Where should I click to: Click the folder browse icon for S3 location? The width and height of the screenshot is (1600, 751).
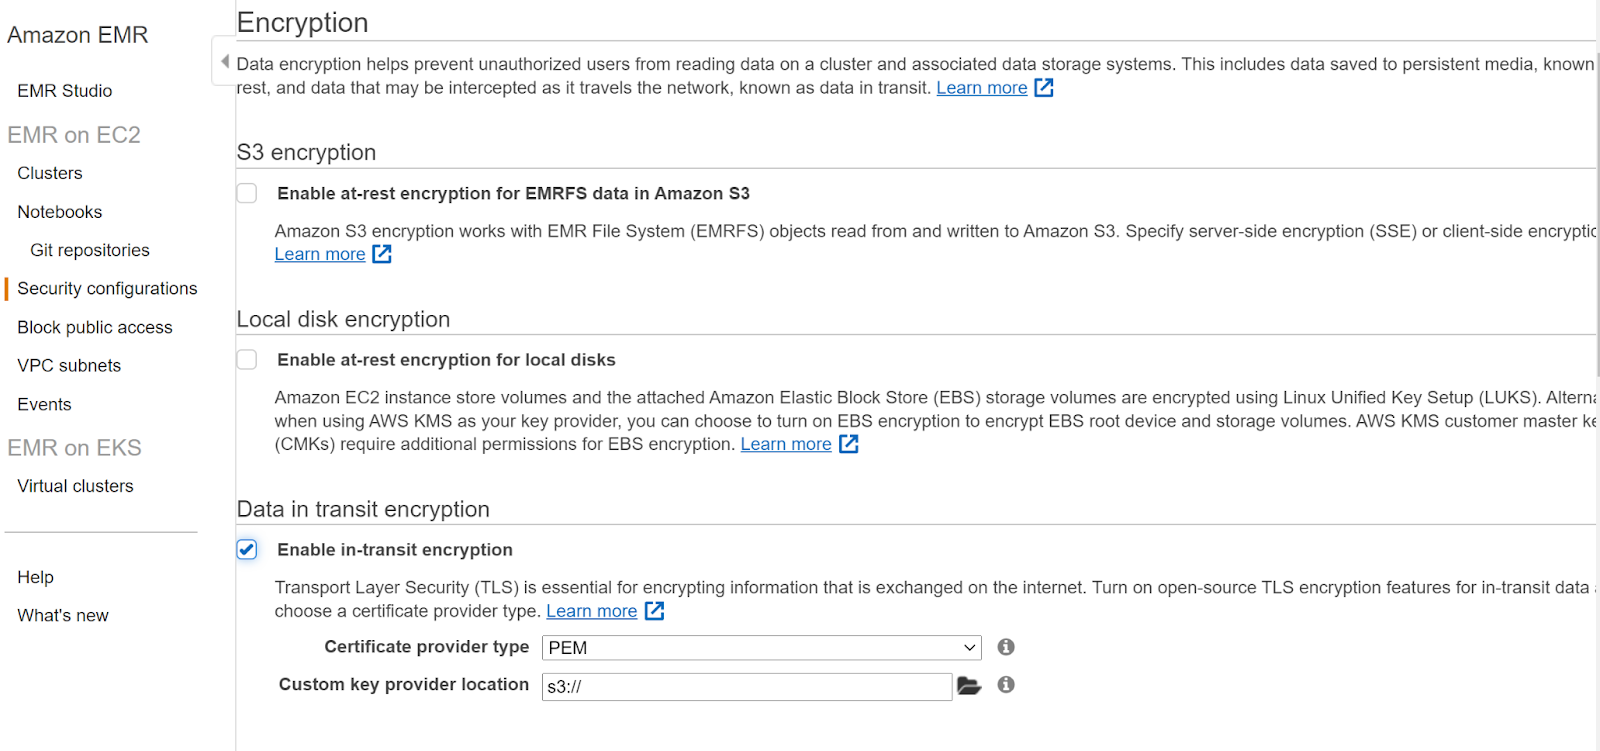[968, 686]
